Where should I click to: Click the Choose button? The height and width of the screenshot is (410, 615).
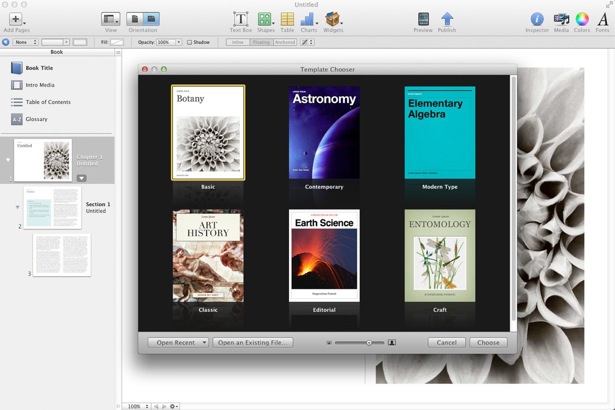pyautogui.click(x=488, y=342)
